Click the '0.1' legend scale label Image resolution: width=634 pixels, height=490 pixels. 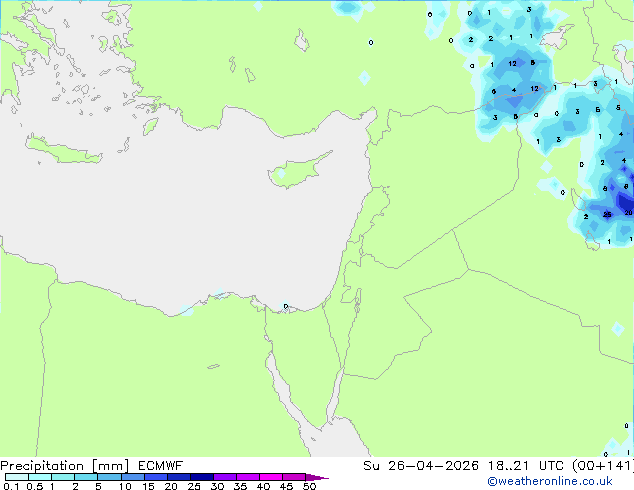click(11, 486)
